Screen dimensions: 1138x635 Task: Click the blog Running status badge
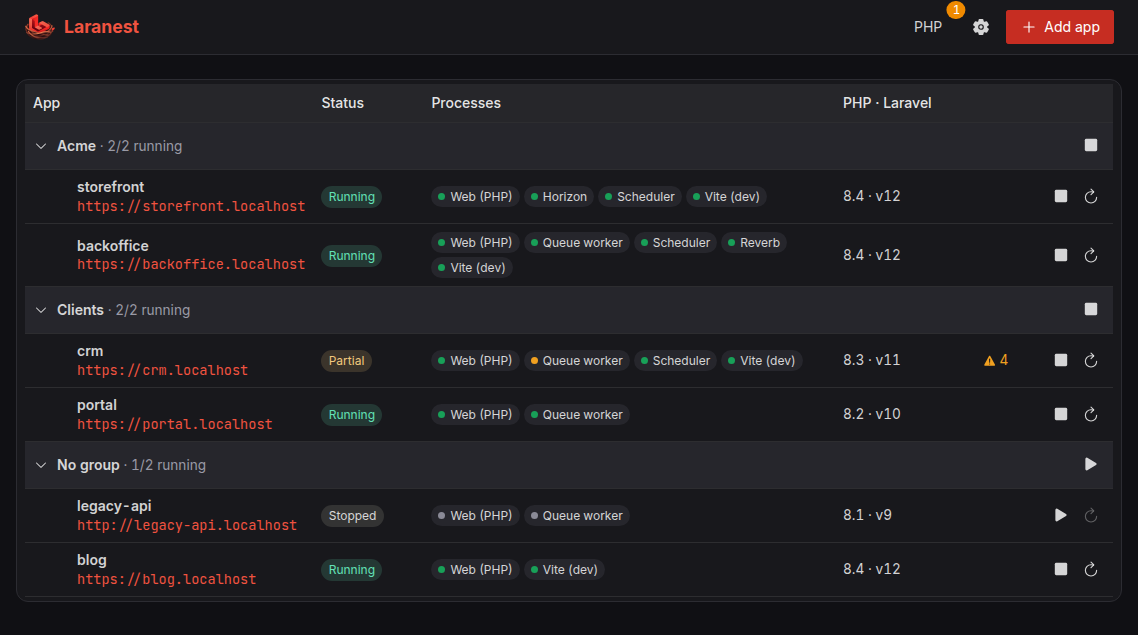coord(351,570)
